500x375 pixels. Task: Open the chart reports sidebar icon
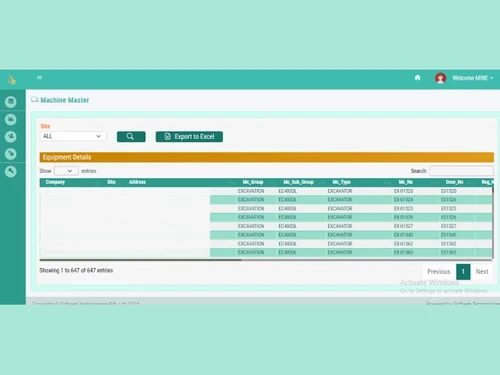11,119
